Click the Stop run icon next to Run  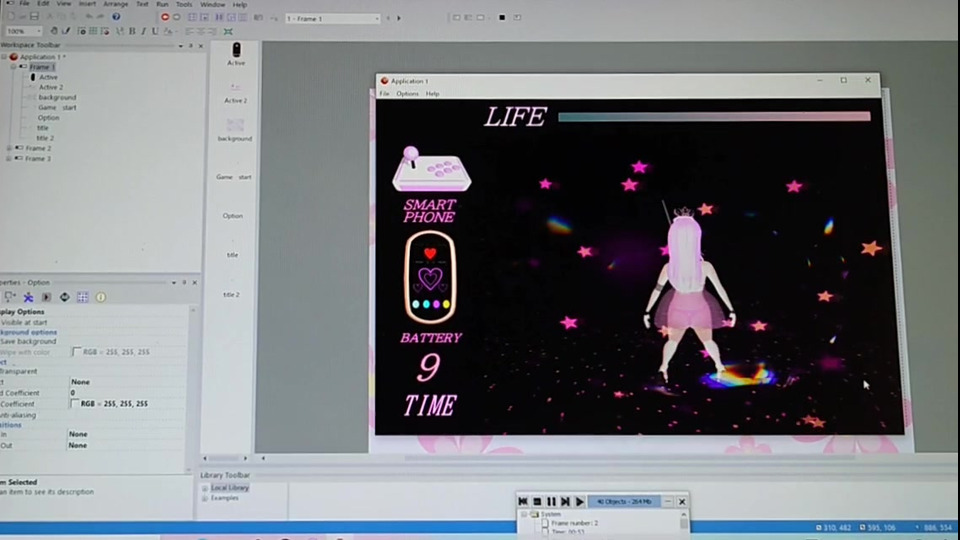pyautogui.click(x=176, y=17)
